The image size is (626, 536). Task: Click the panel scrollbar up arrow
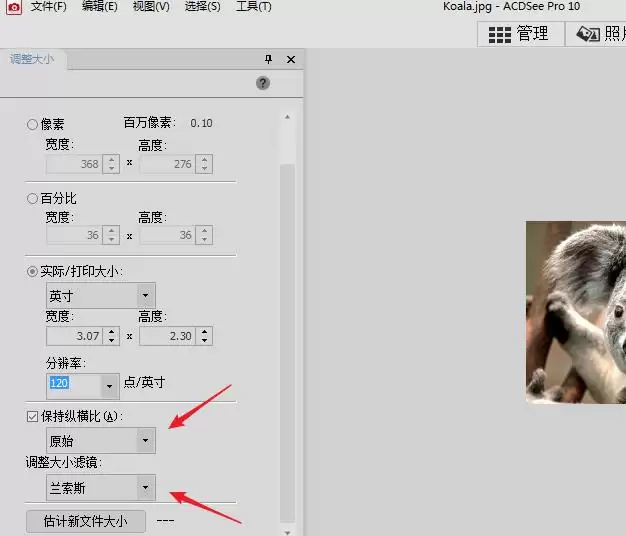[x=287, y=117]
